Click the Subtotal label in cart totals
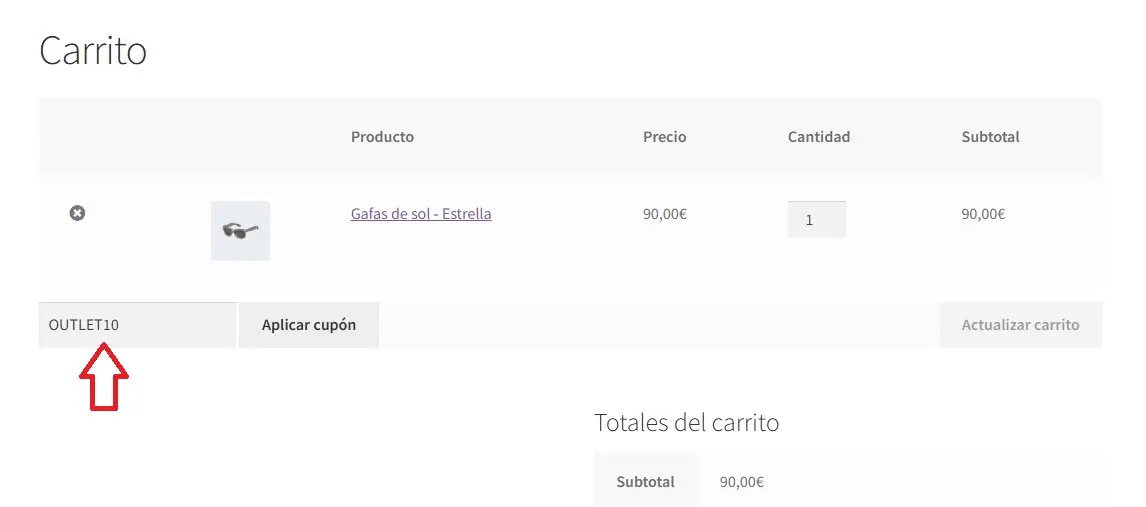The height and width of the screenshot is (507, 1146). [x=645, y=482]
